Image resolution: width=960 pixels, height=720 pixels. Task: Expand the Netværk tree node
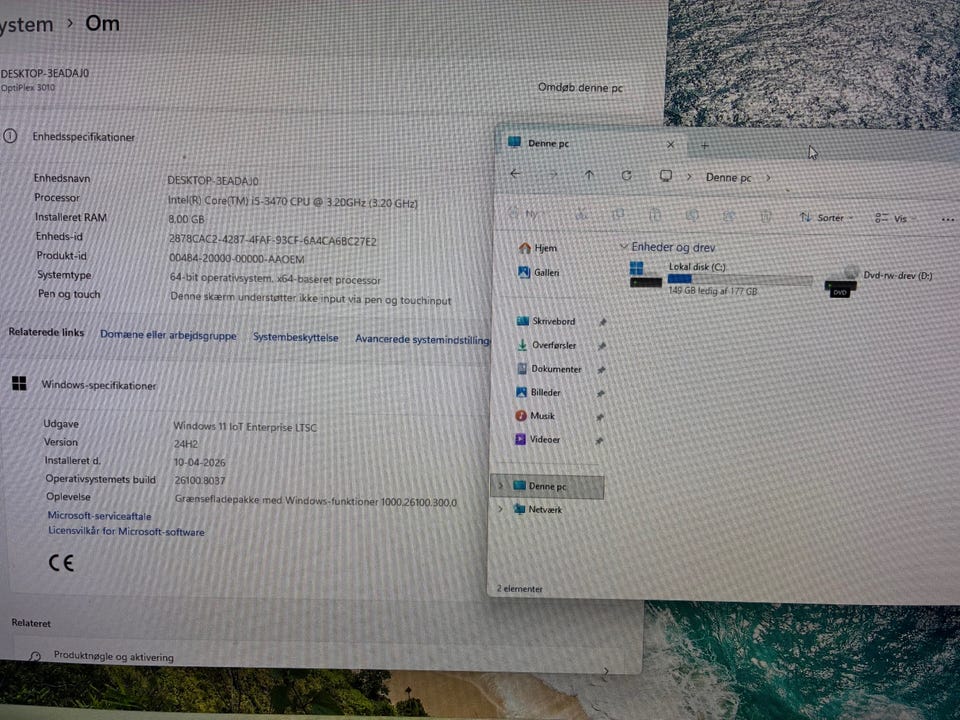(x=500, y=509)
